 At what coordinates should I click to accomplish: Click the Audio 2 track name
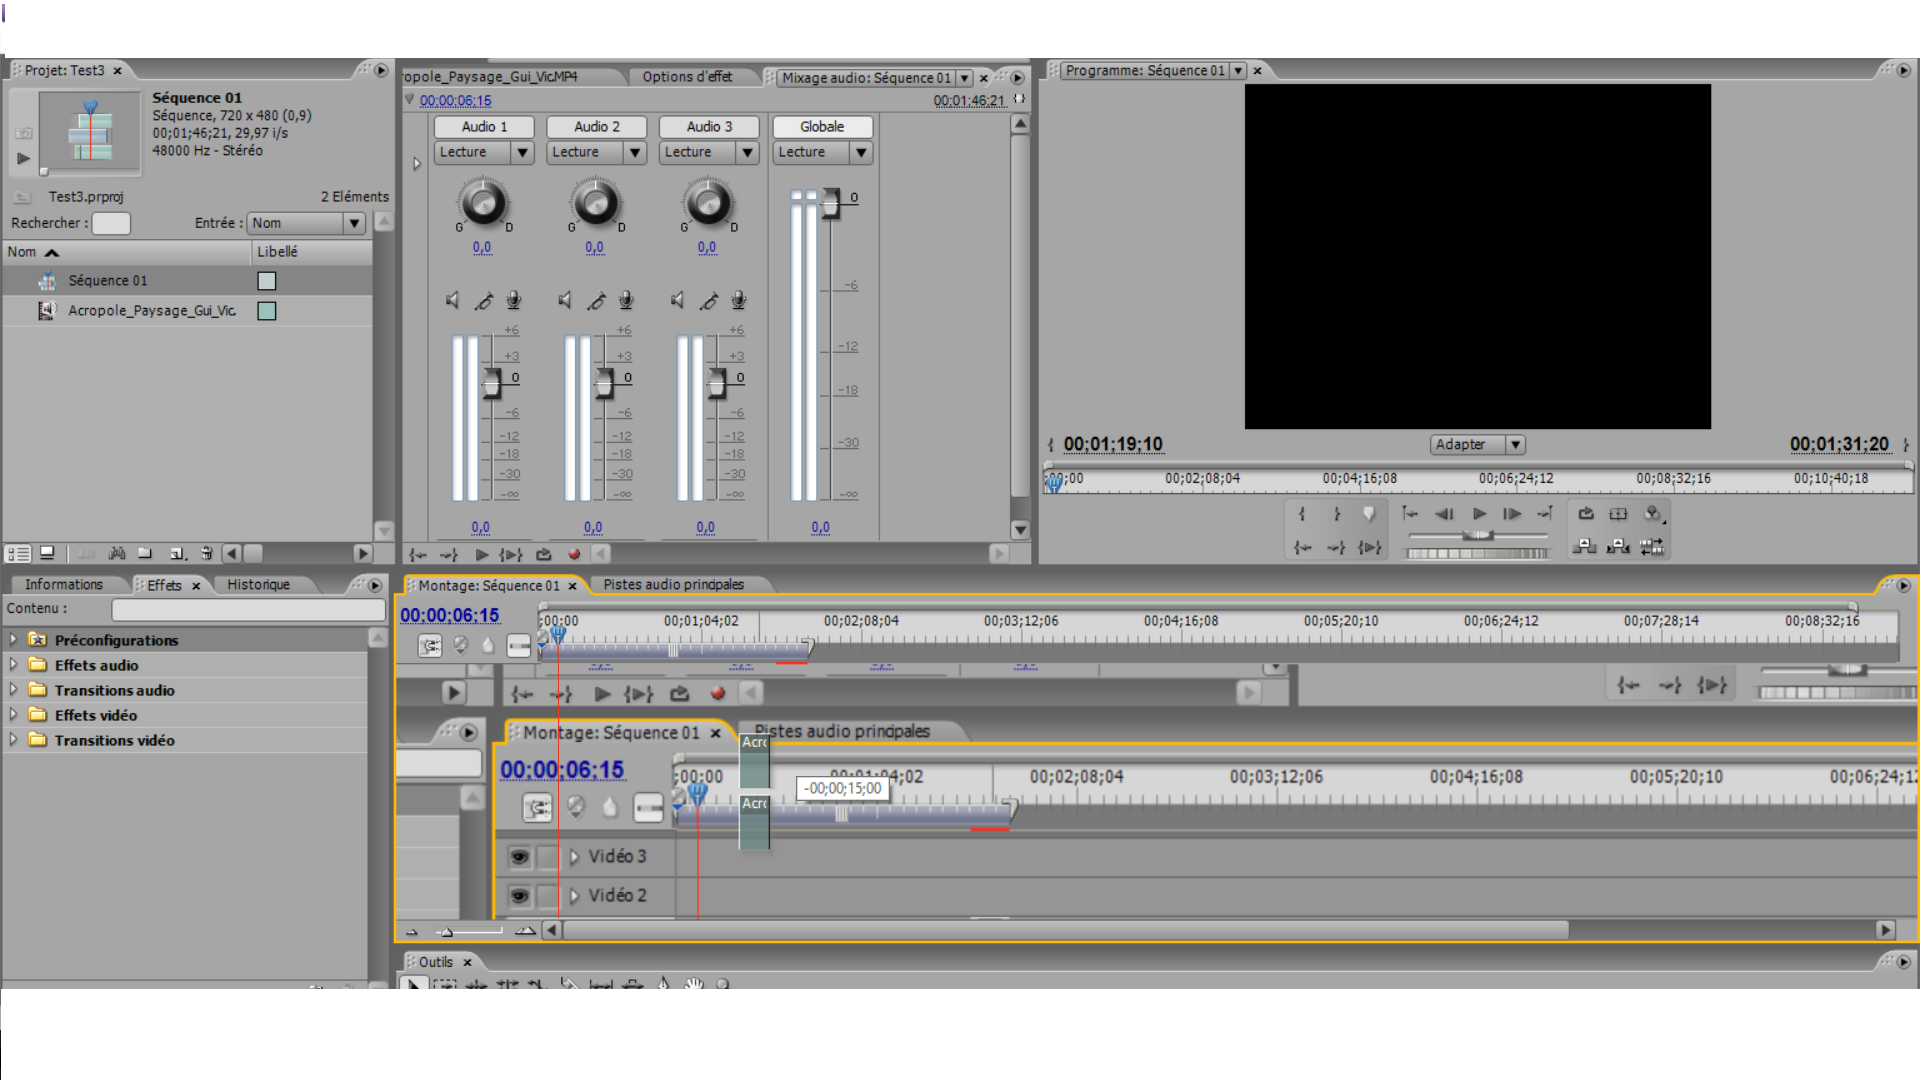tap(597, 127)
